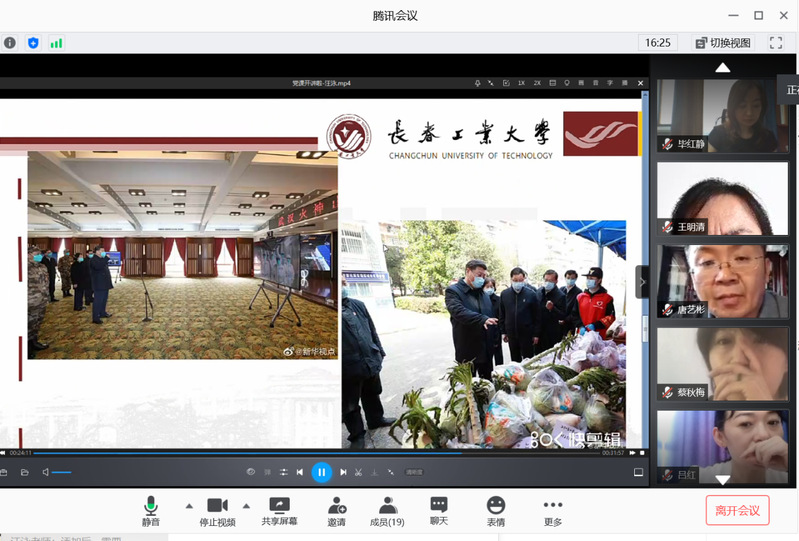
Task: Expand audio options arrow beside 静音
Action: (189, 506)
